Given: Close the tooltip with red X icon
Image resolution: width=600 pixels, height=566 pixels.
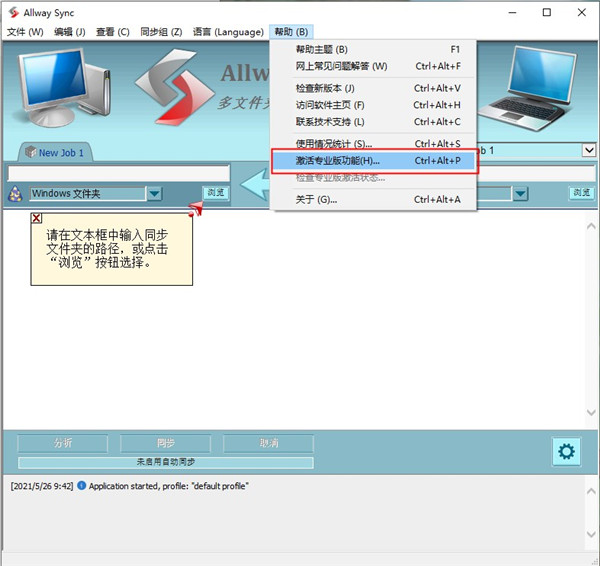Looking at the screenshot, I should point(36,217).
